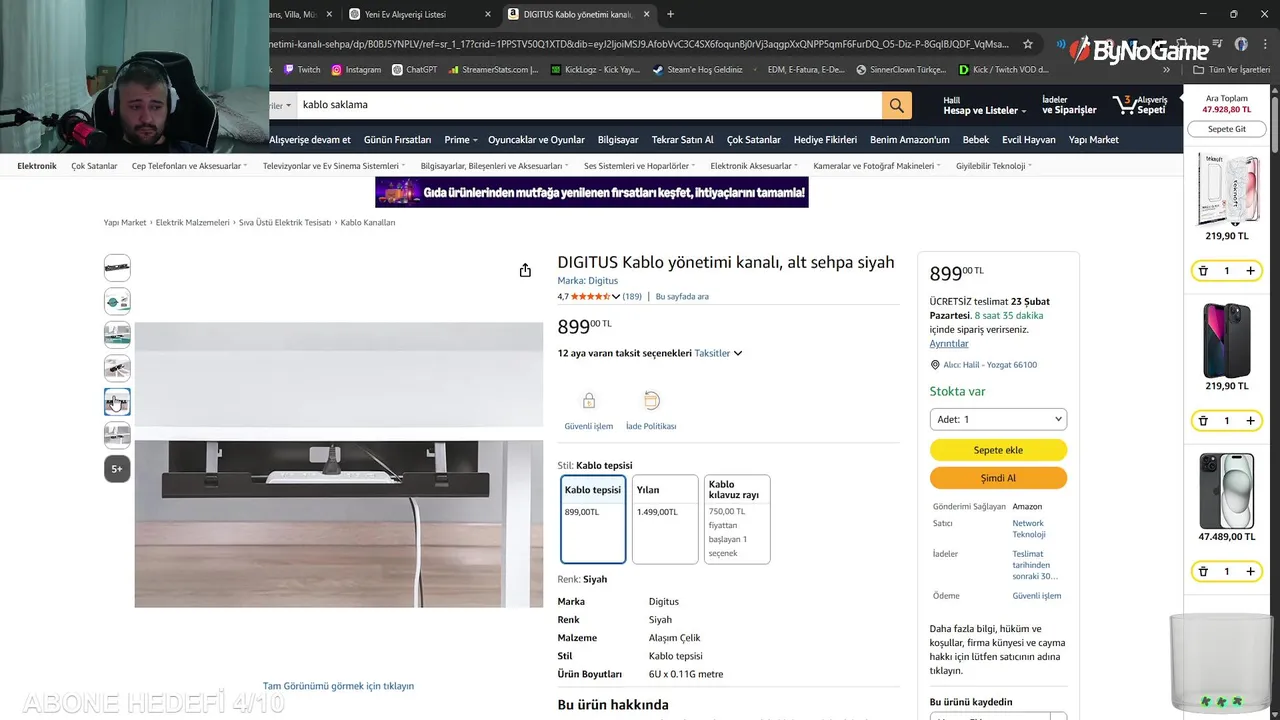This screenshot has width=1280, height=720.
Task: Click Tam Görünümü görmek için tıklayın
Action: pyautogui.click(x=338, y=686)
